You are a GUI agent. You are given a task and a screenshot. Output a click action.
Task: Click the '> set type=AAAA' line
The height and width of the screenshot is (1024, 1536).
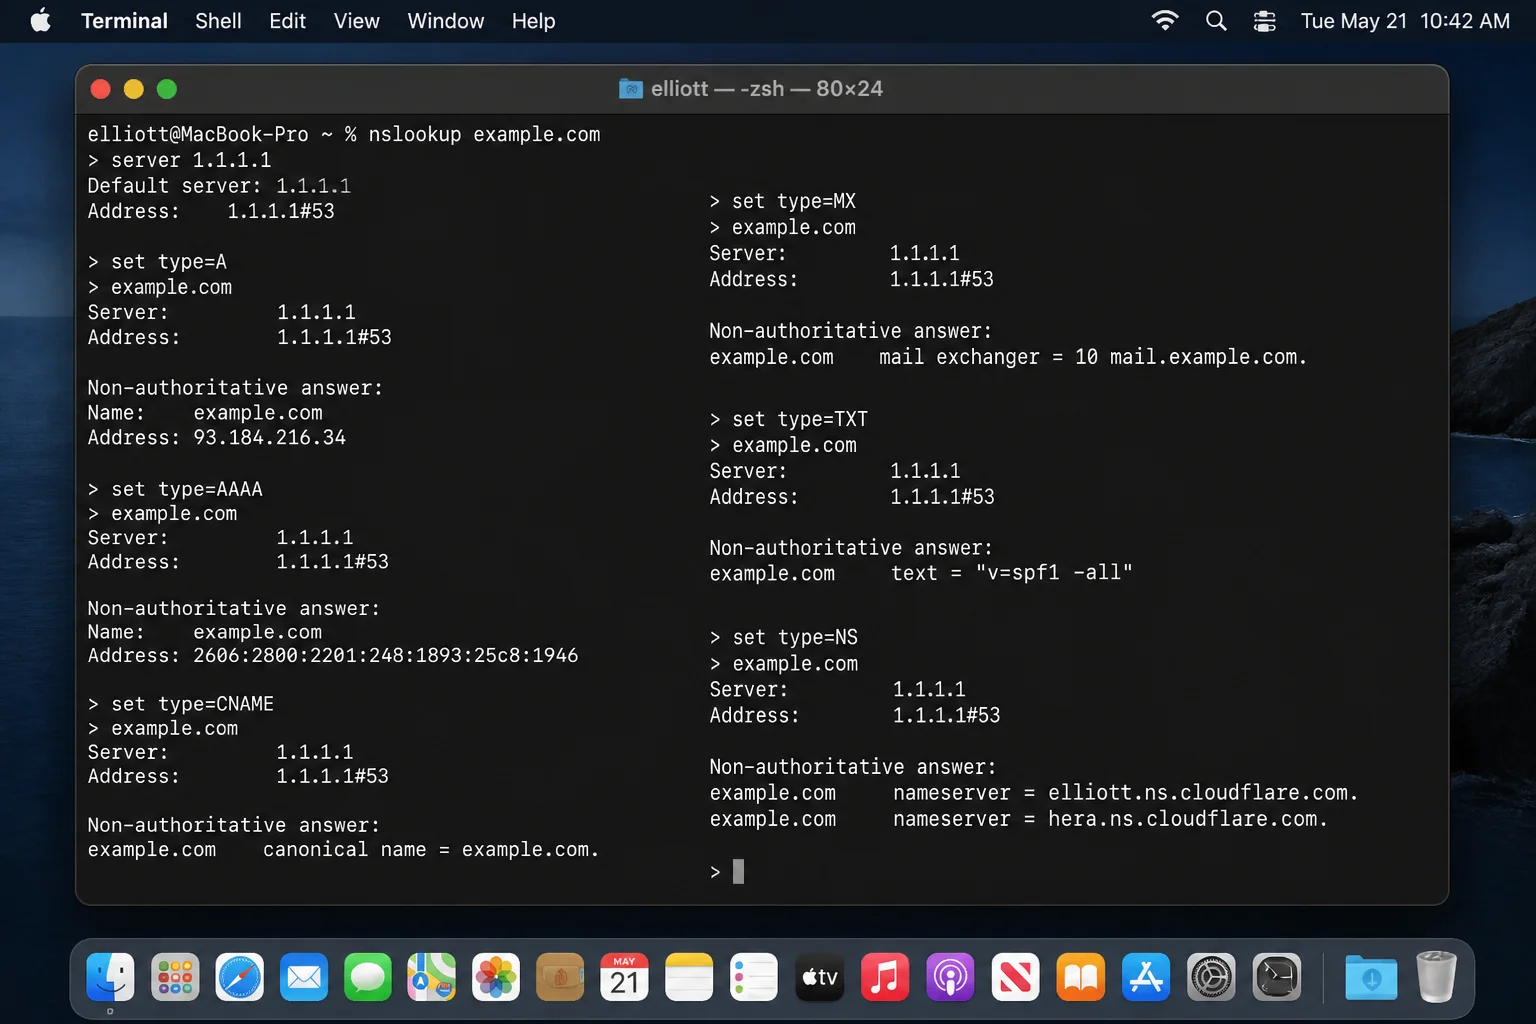175,489
